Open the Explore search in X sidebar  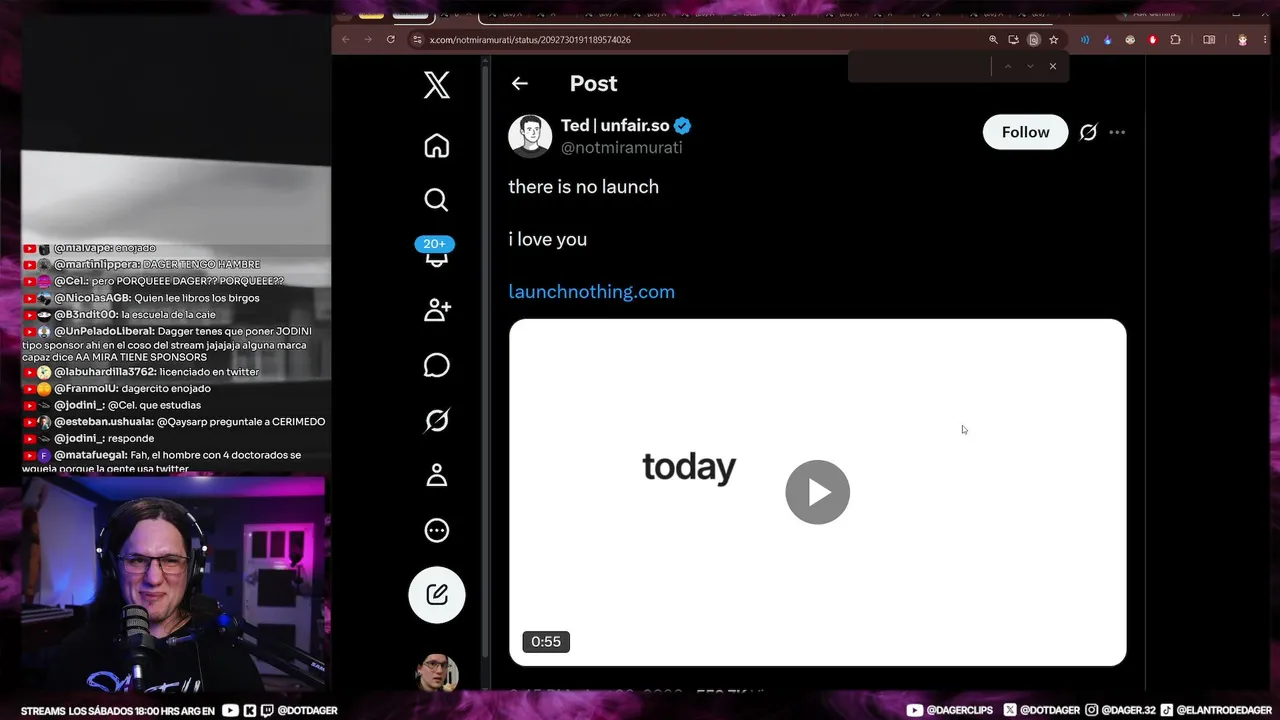click(x=436, y=200)
